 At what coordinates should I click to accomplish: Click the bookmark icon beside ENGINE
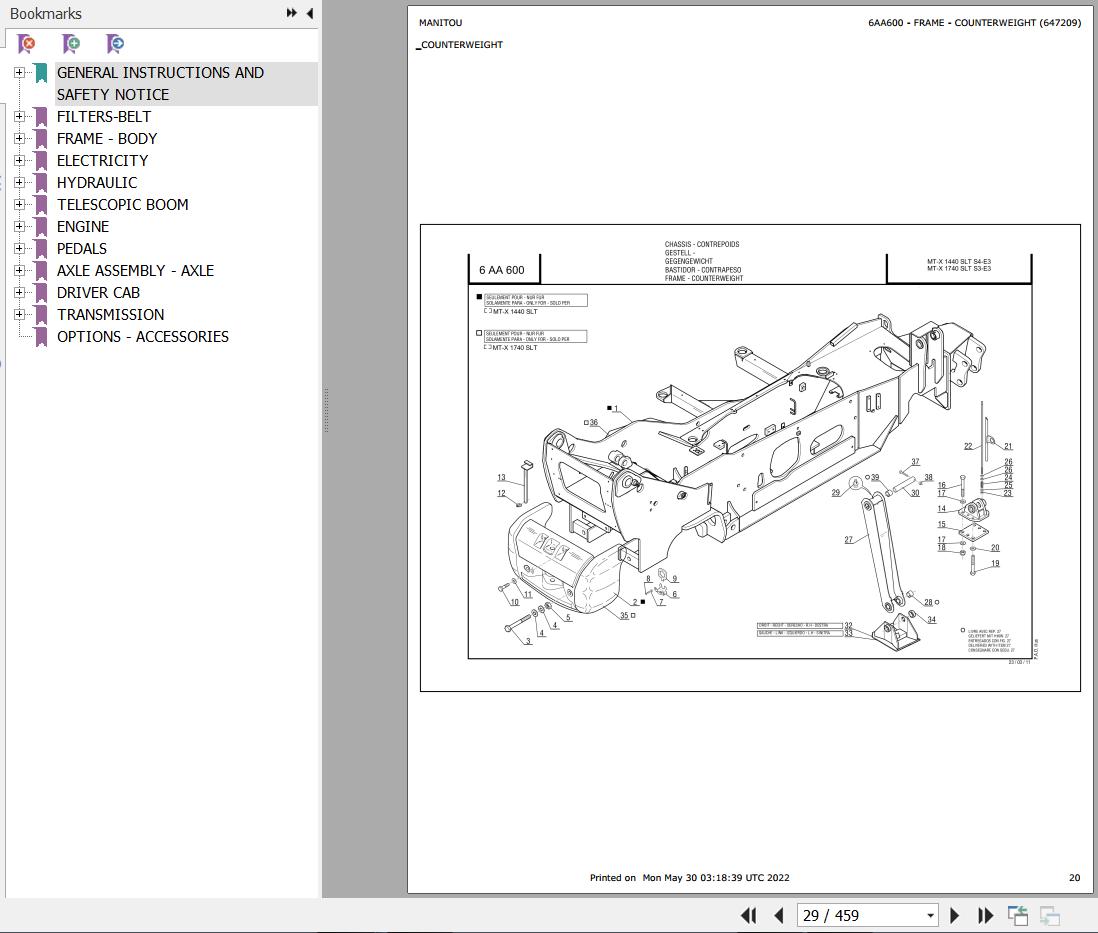pyautogui.click(x=41, y=227)
